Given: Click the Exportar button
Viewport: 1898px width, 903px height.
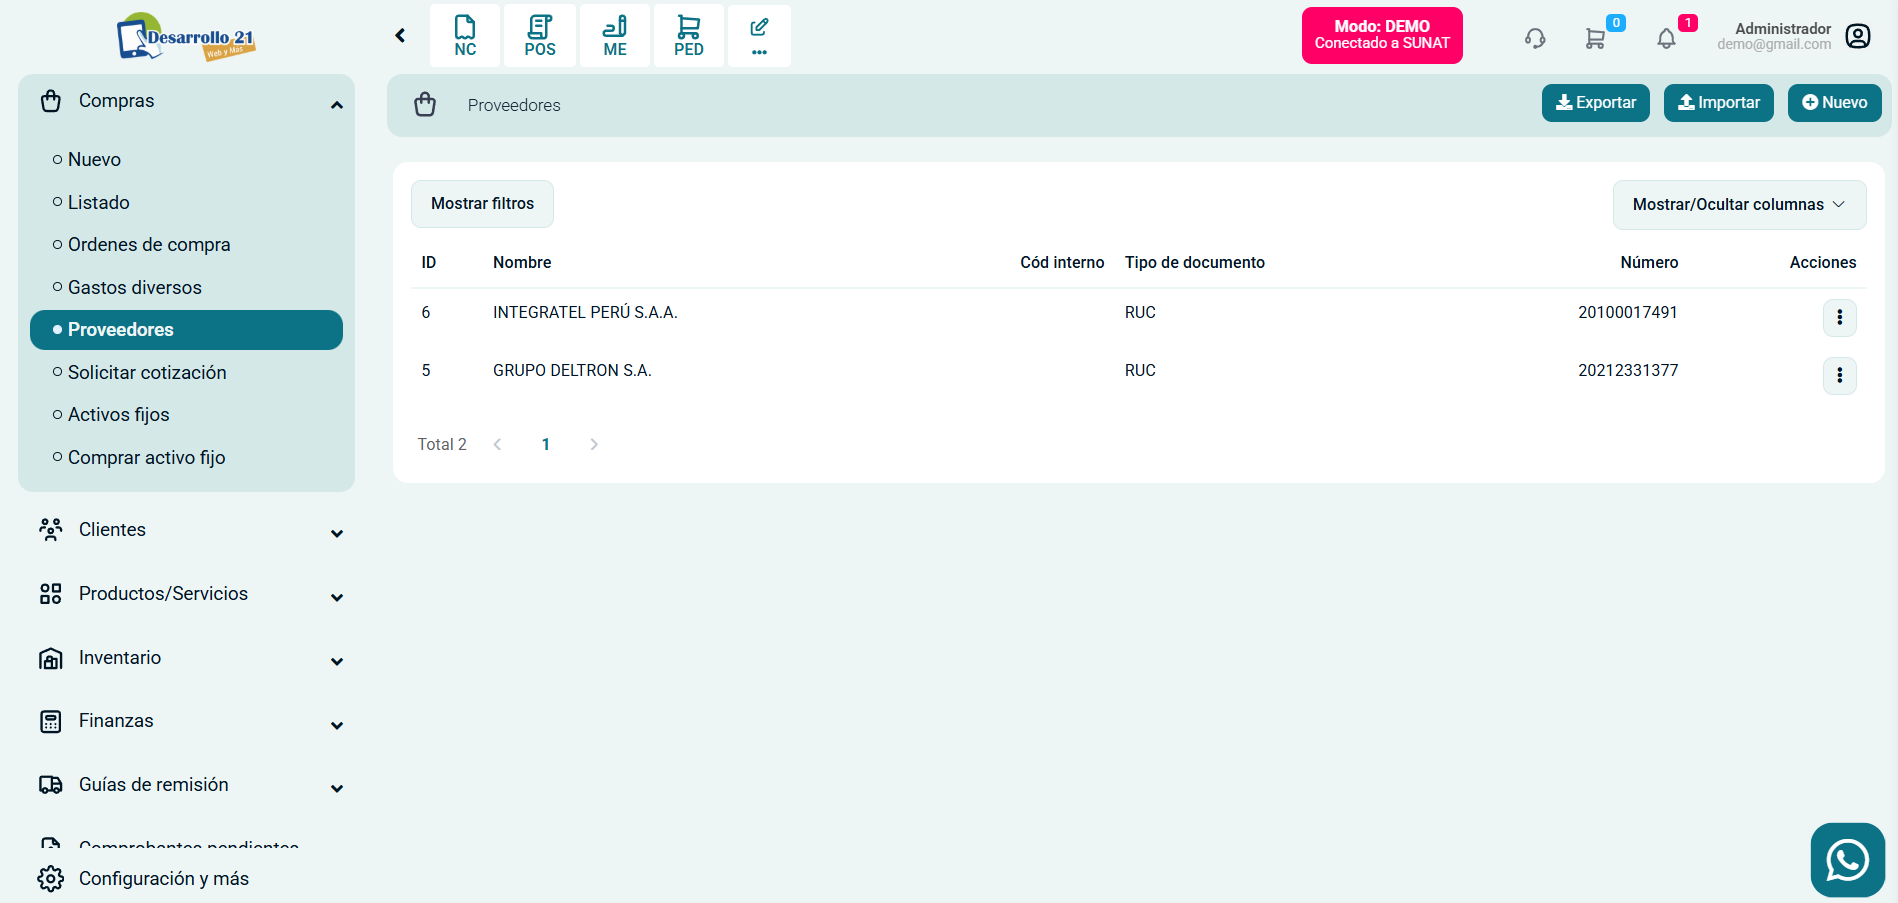Looking at the screenshot, I should pos(1595,103).
